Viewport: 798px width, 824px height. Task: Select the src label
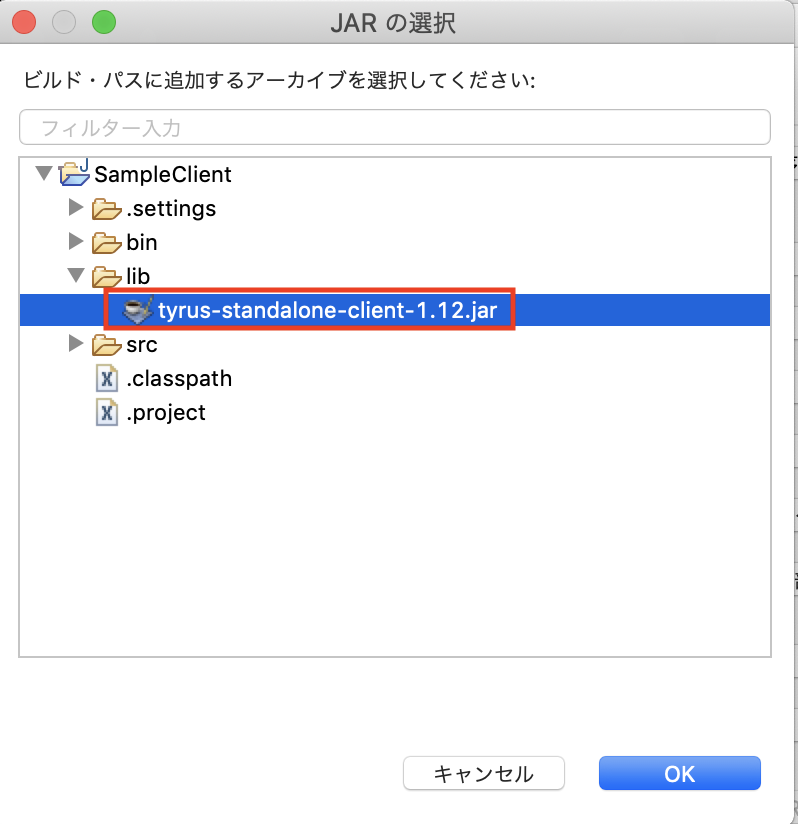point(142,345)
